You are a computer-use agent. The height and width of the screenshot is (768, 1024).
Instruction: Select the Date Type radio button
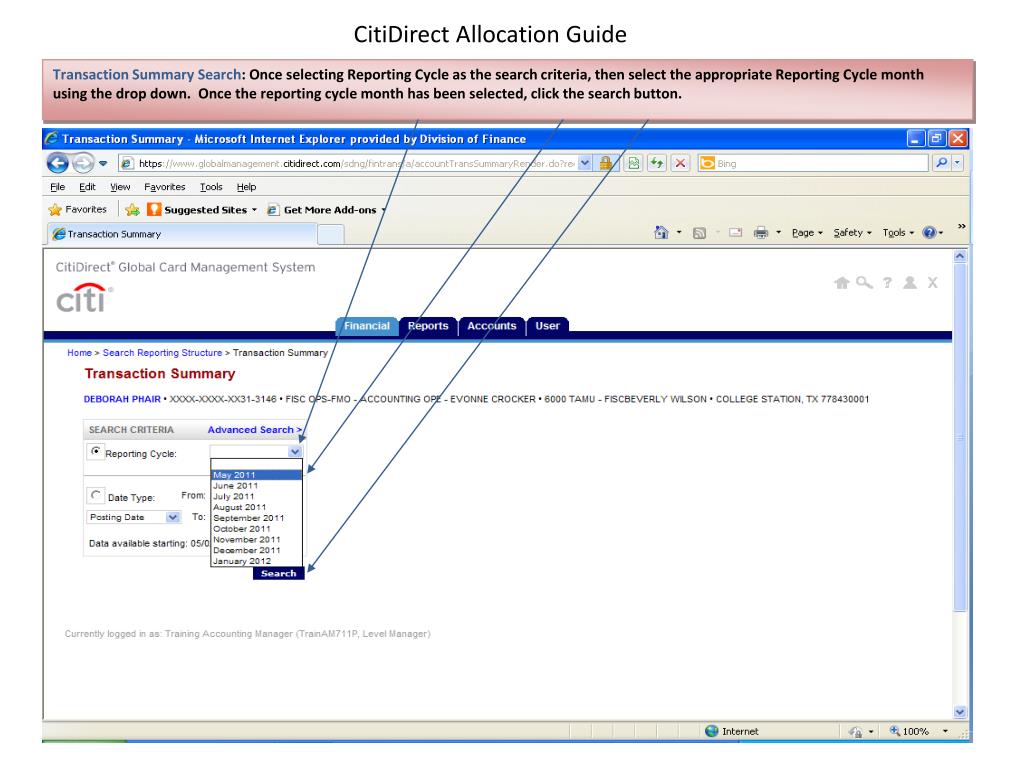click(96, 495)
